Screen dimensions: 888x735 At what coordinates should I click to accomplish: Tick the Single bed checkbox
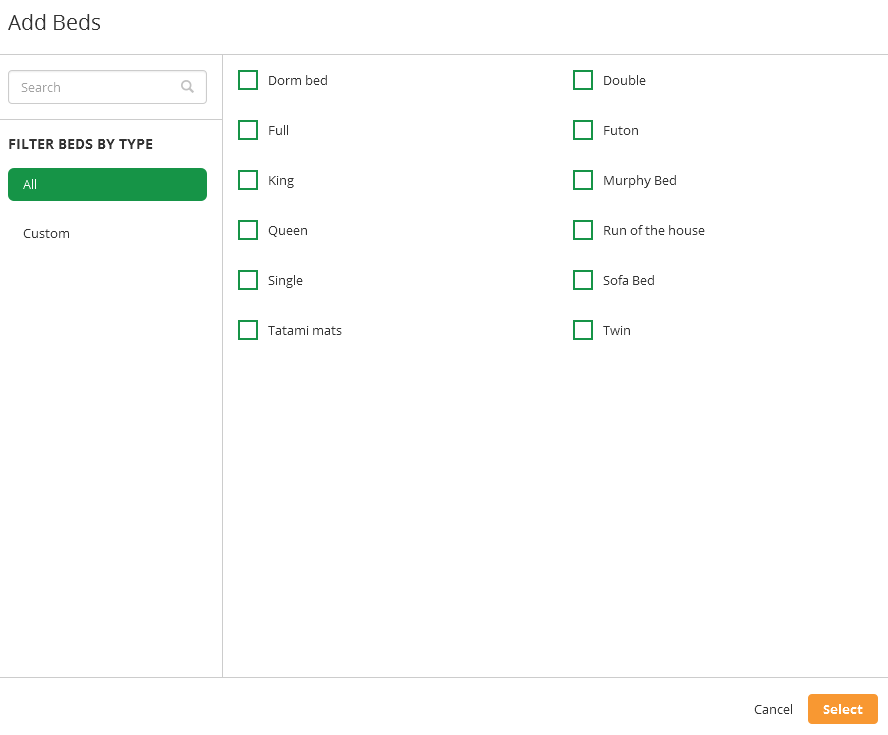coord(248,280)
